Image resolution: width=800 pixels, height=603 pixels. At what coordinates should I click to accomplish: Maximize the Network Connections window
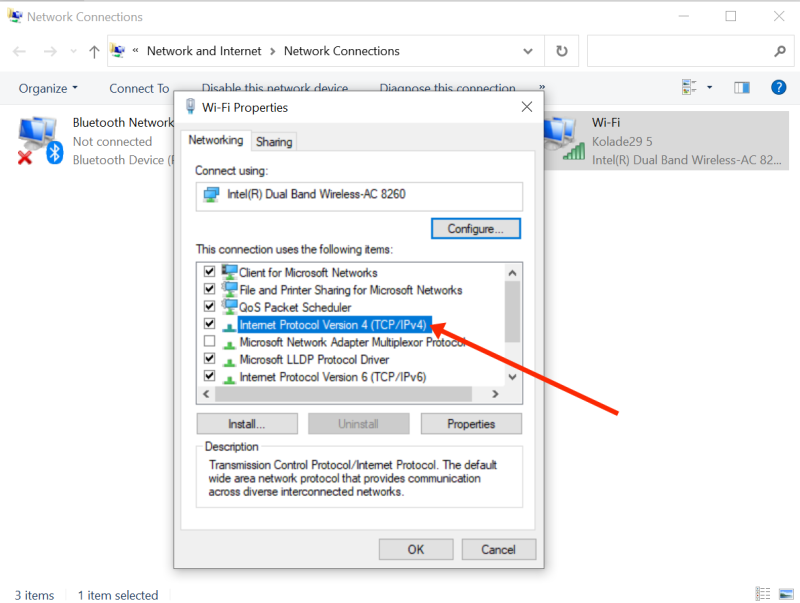tap(731, 16)
